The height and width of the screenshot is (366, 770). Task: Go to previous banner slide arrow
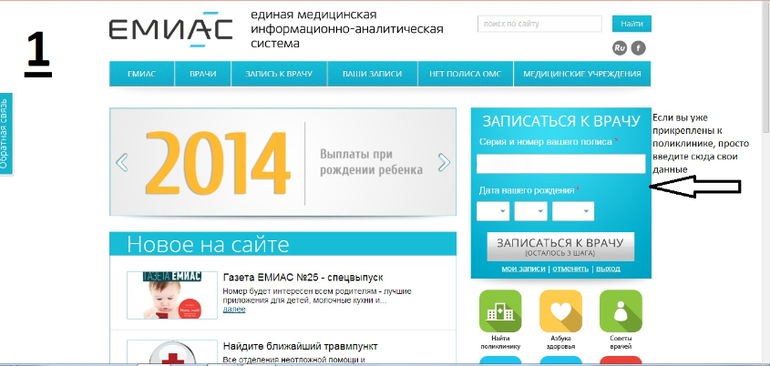coord(121,162)
